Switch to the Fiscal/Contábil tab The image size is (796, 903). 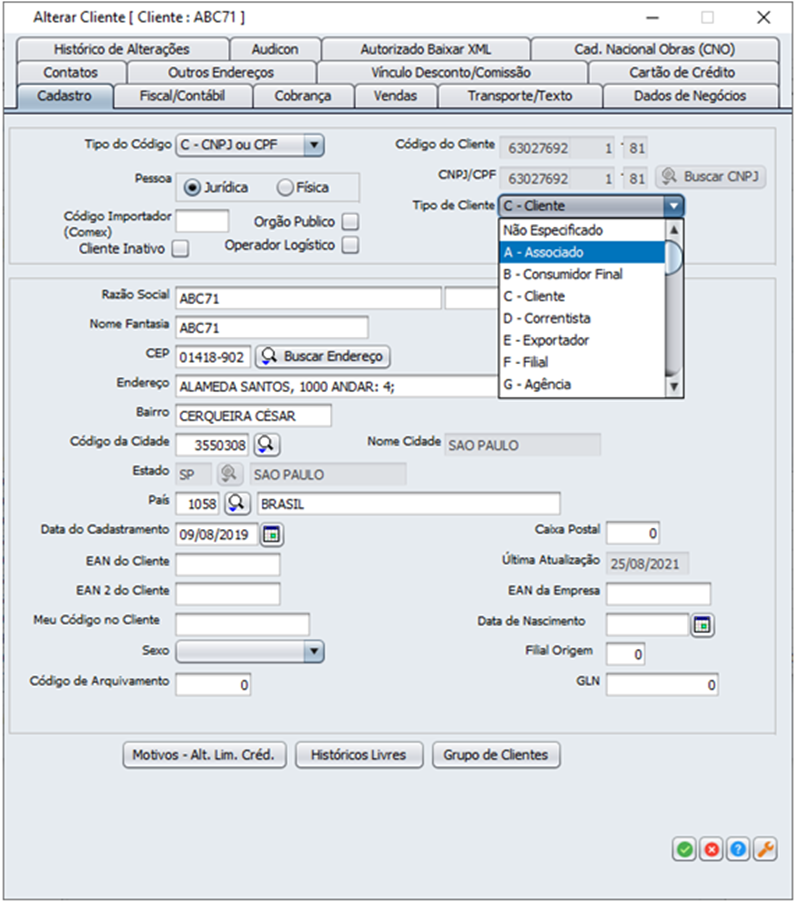pyautogui.click(x=183, y=96)
